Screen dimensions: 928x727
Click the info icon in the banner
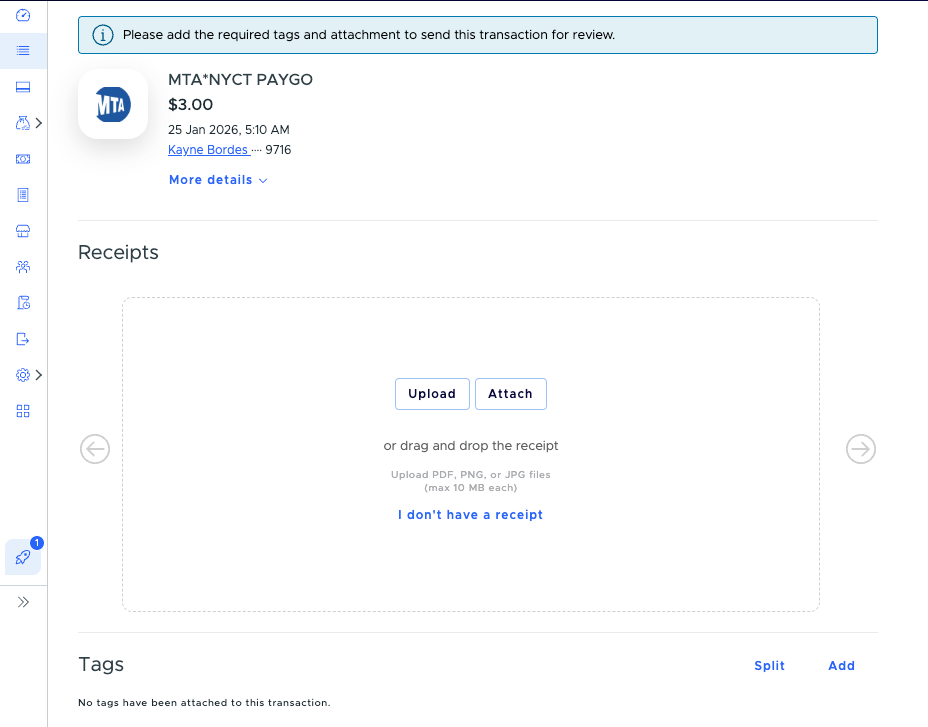click(102, 35)
